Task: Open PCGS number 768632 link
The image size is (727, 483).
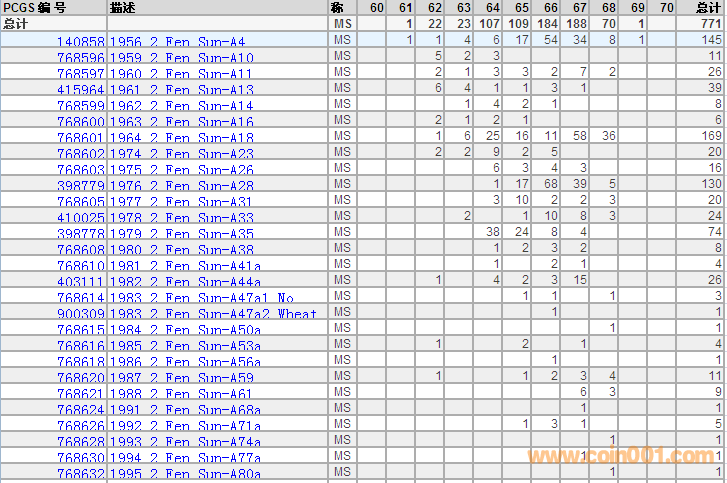Action: [x=81, y=473]
